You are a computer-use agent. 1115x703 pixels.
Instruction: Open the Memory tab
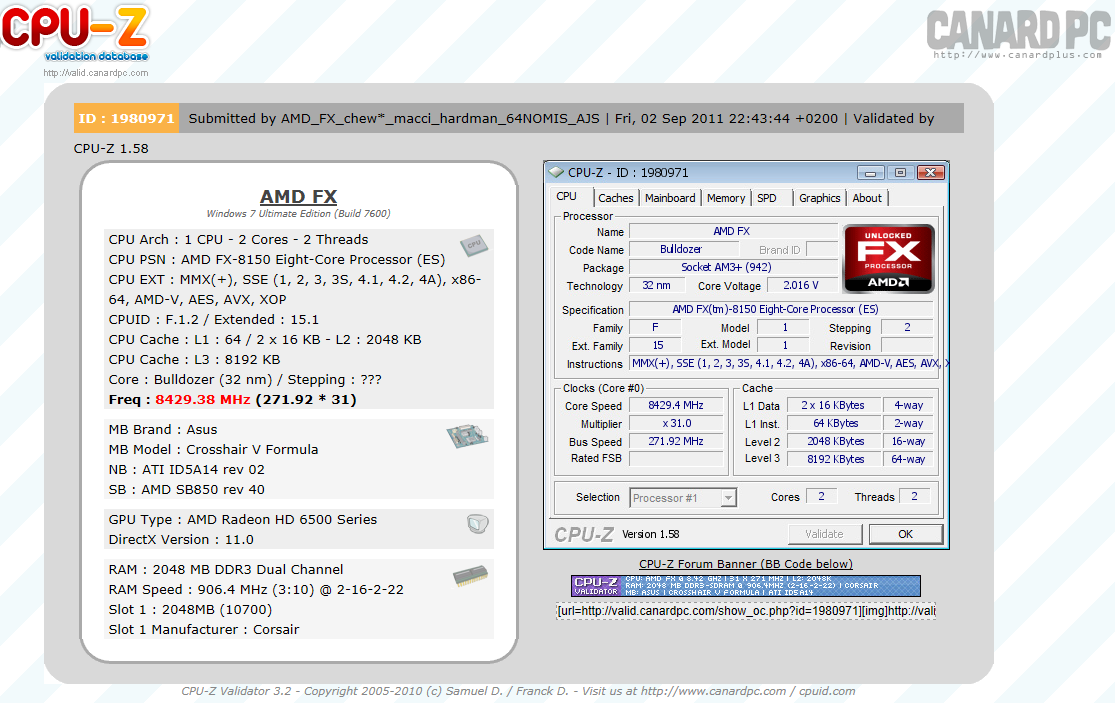pyautogui.click(x=726, y=198)
